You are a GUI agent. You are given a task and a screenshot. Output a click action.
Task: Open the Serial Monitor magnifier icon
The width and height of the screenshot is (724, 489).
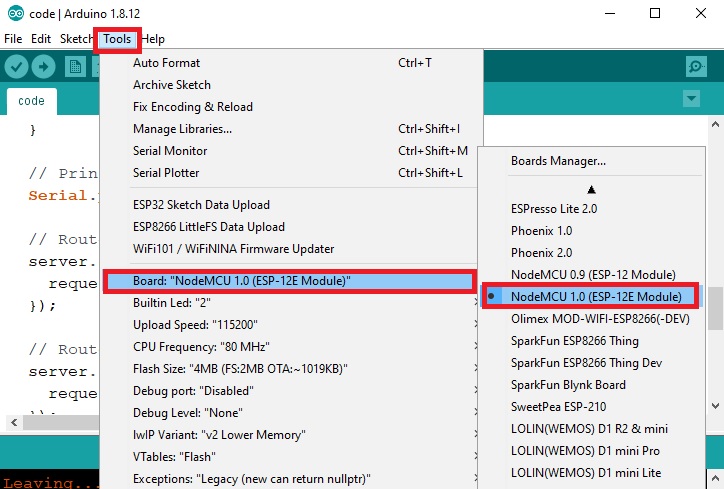(x=696, y=67)
